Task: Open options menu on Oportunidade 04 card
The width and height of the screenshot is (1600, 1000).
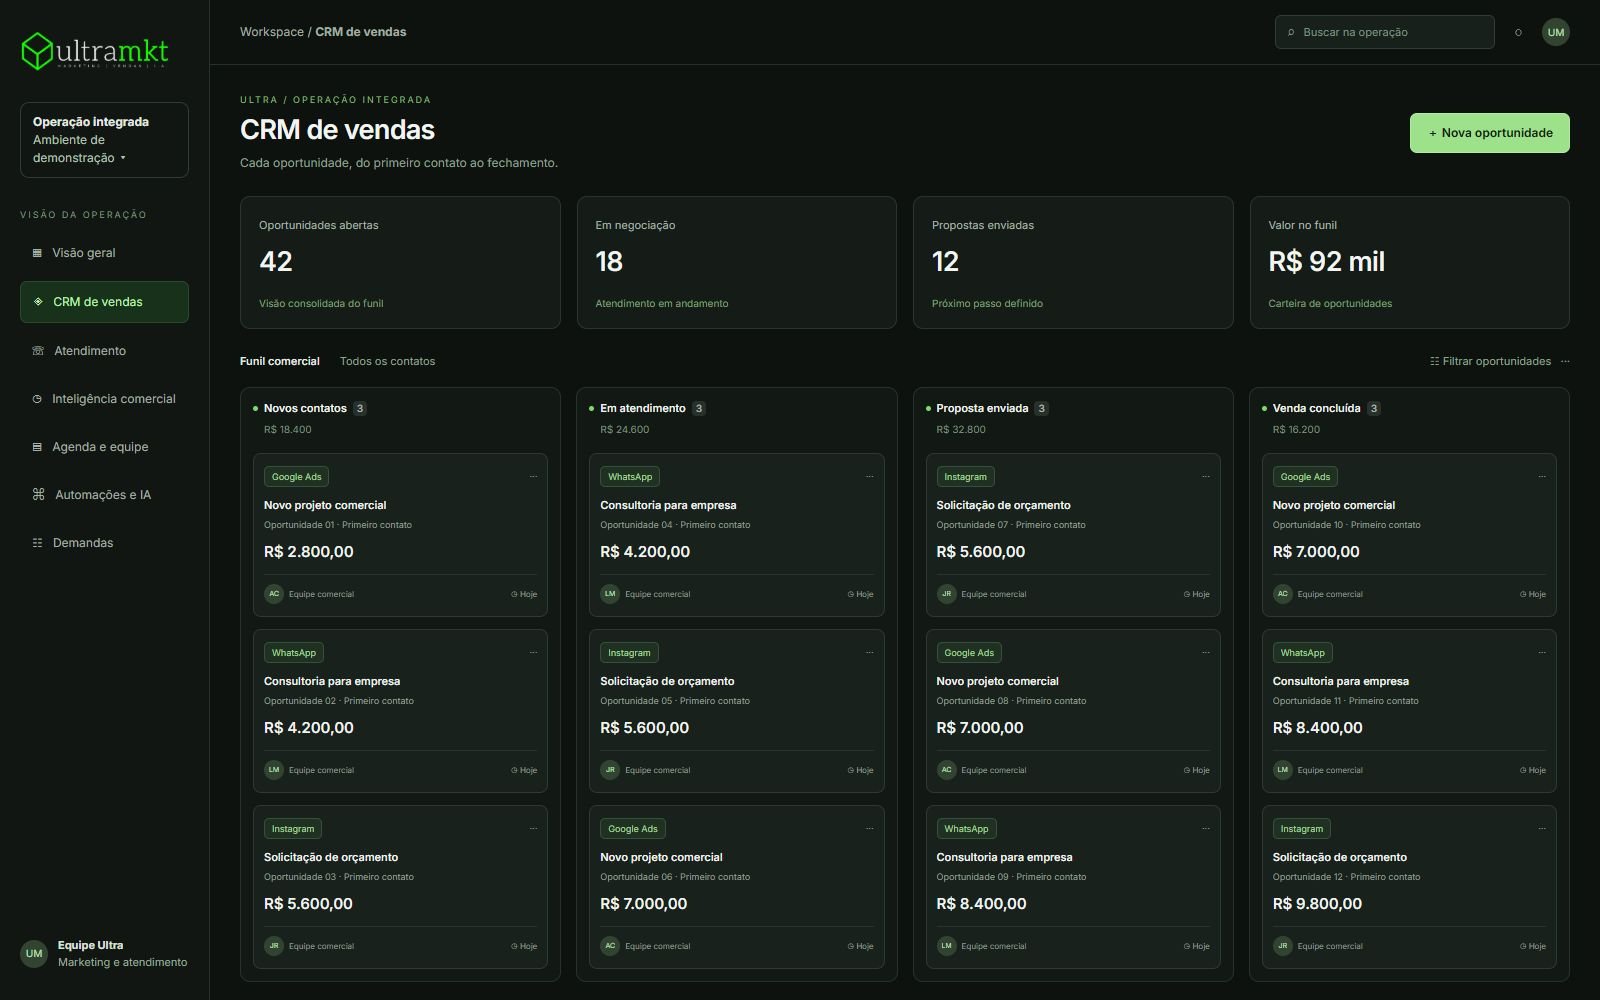Action: click(869, 477)
